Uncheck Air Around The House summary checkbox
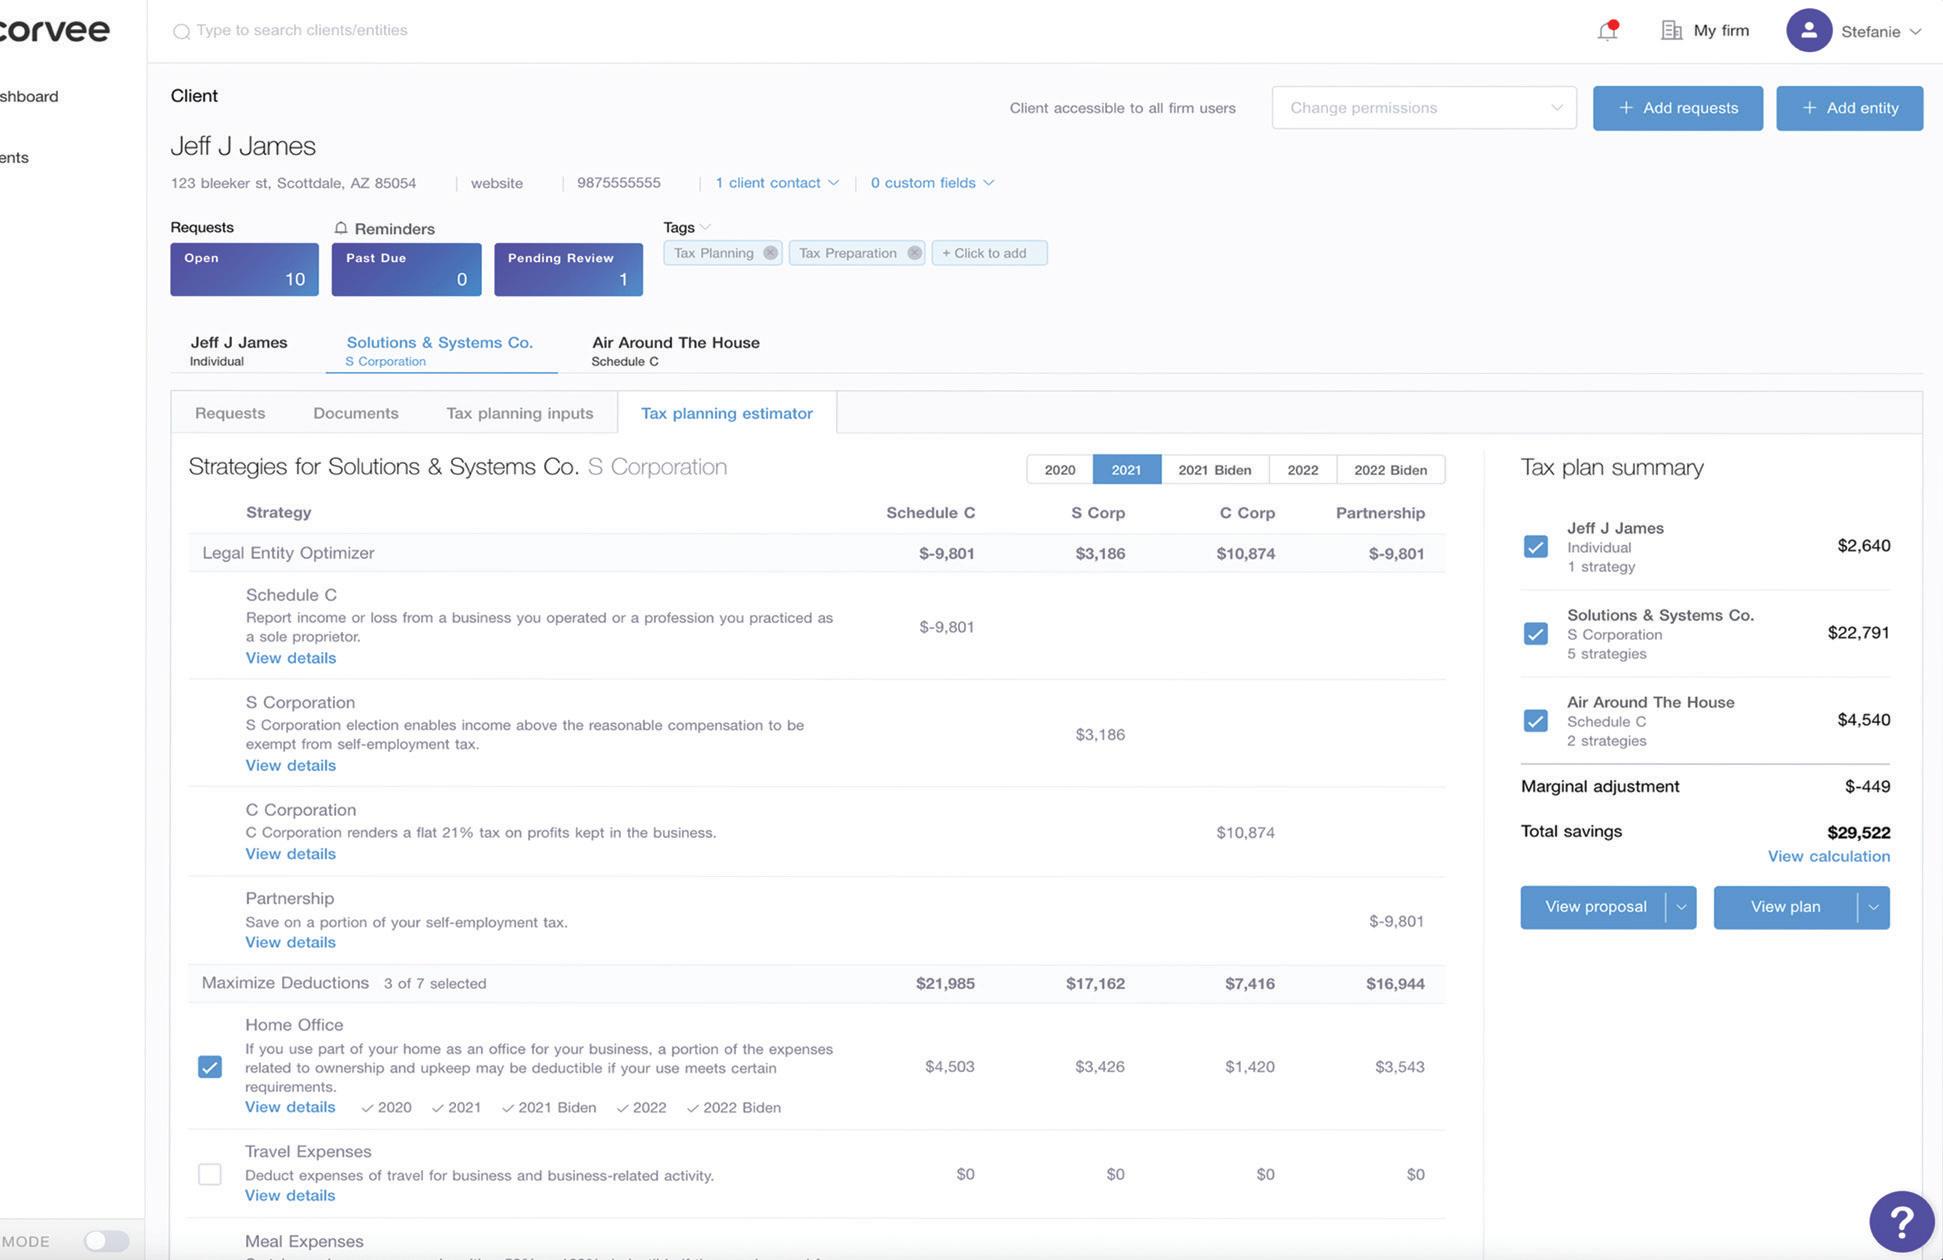 [x=1535, y=720]
